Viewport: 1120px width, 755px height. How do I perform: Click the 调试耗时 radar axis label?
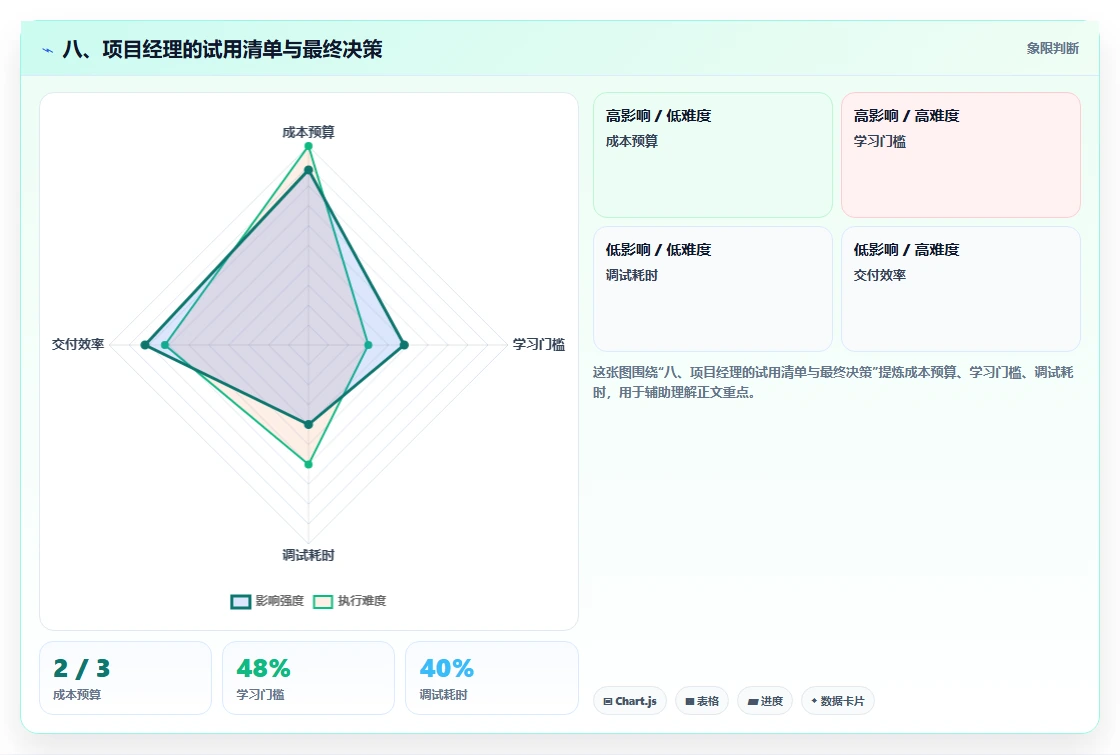point(309,555)
